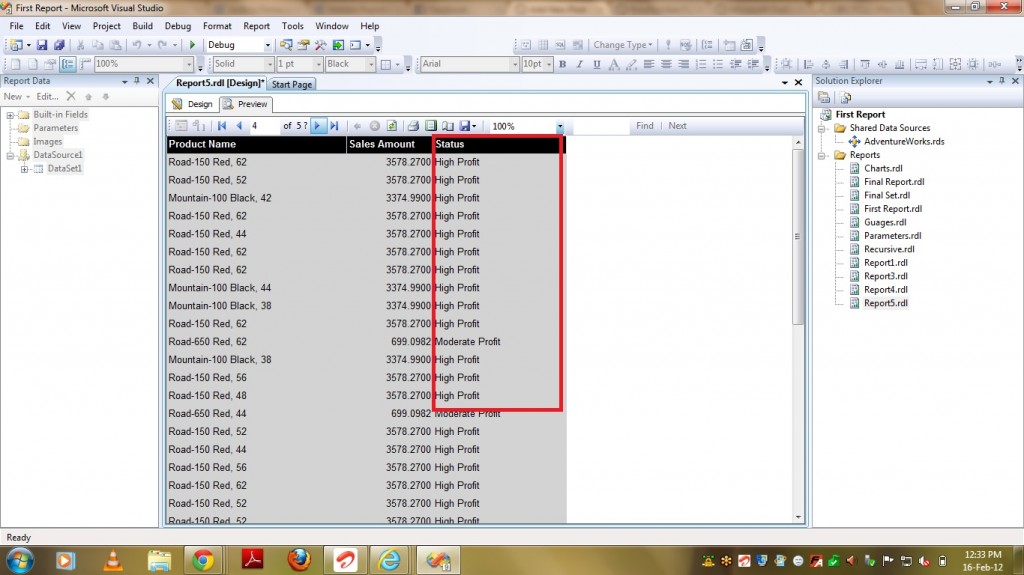Open Final Report.rdl in Solution Explorer

(894, 182)
